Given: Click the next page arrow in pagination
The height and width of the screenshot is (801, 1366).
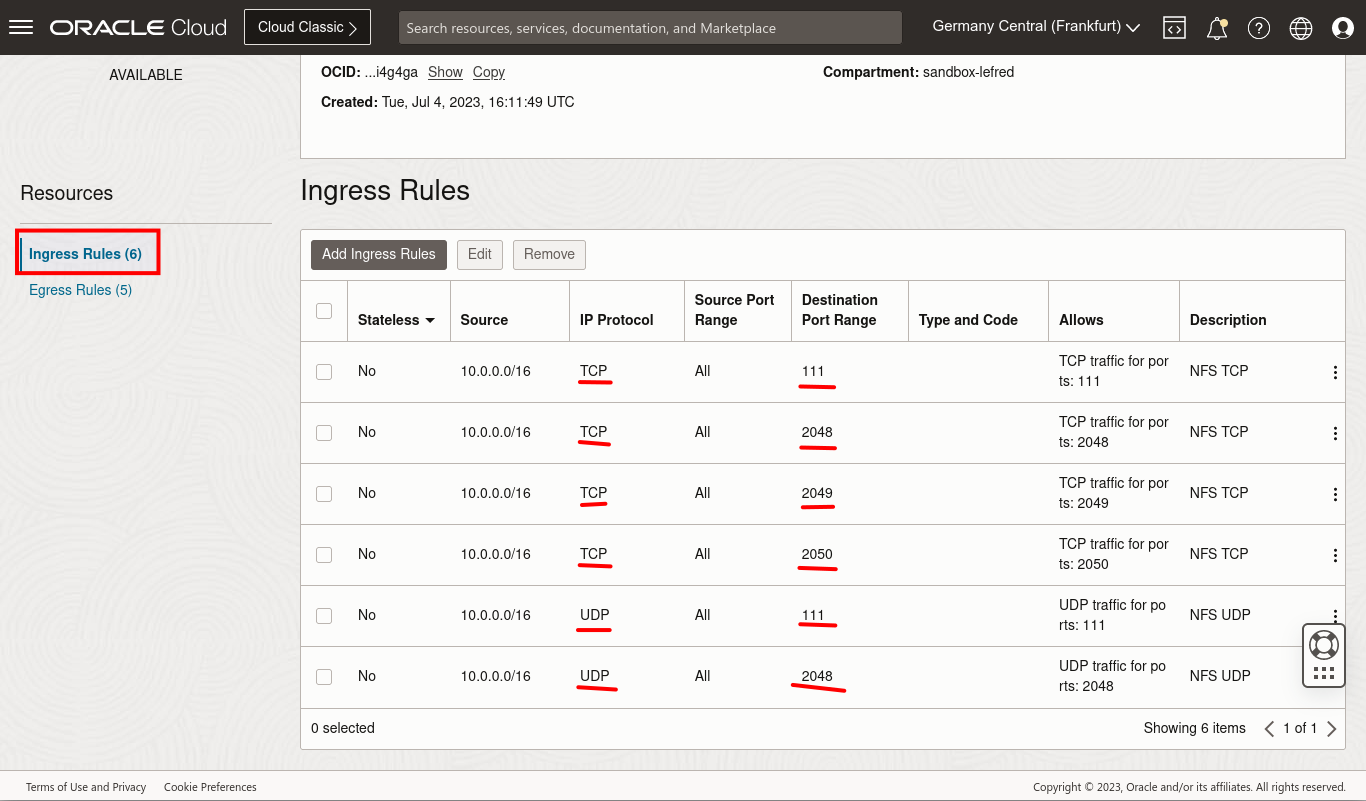Looking at the screenshot, I should 1332,728.
